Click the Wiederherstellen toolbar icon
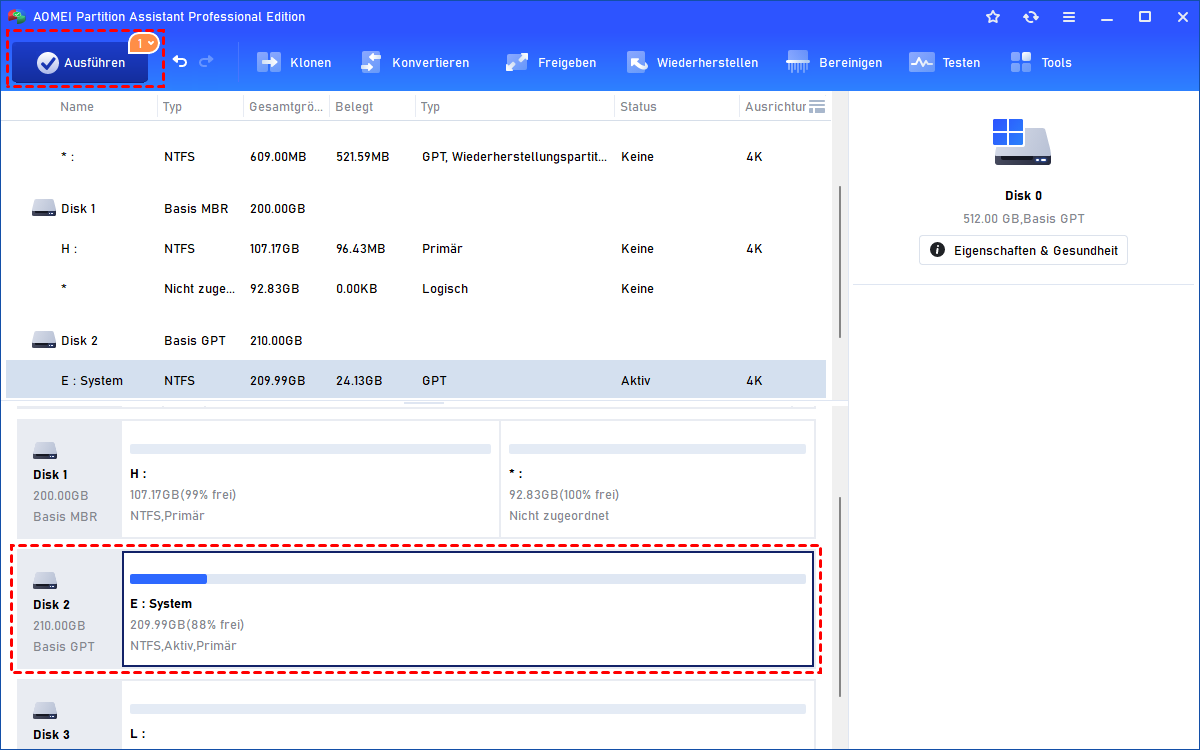Screen dimensions: 1200x750 click(x=637, y=62)
